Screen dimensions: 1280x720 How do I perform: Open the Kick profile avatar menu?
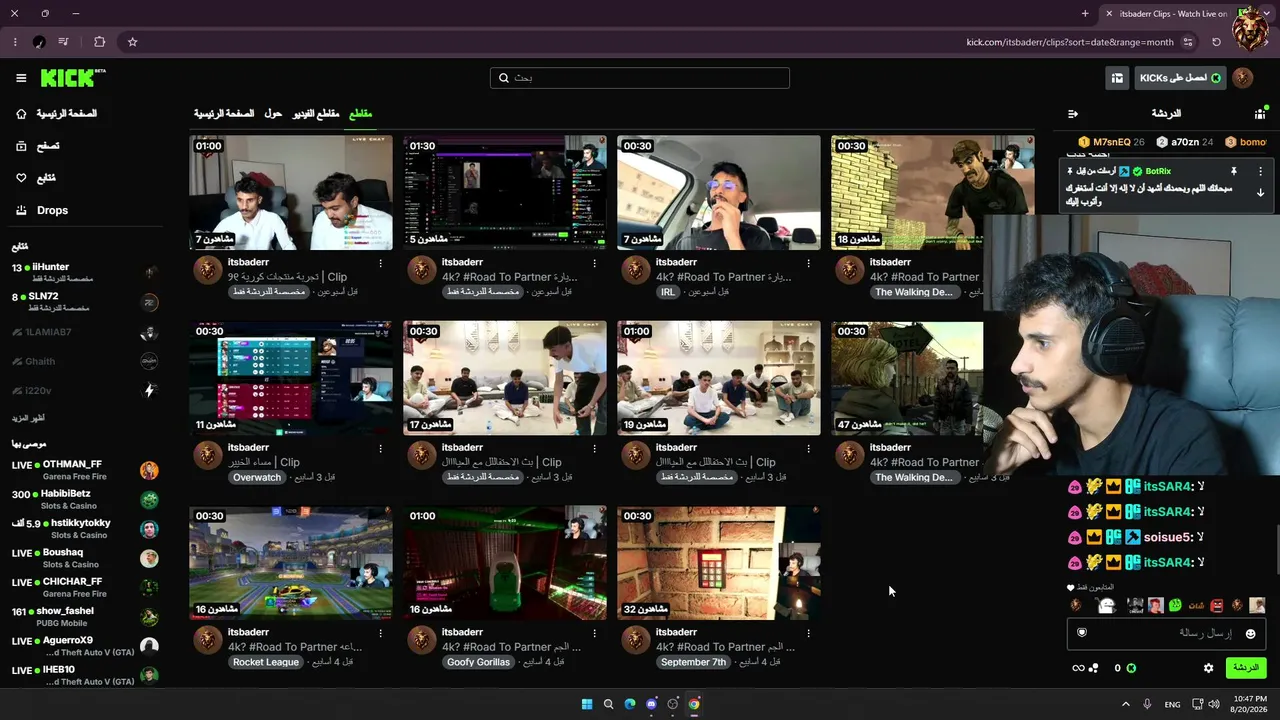tap(1243, 78)
